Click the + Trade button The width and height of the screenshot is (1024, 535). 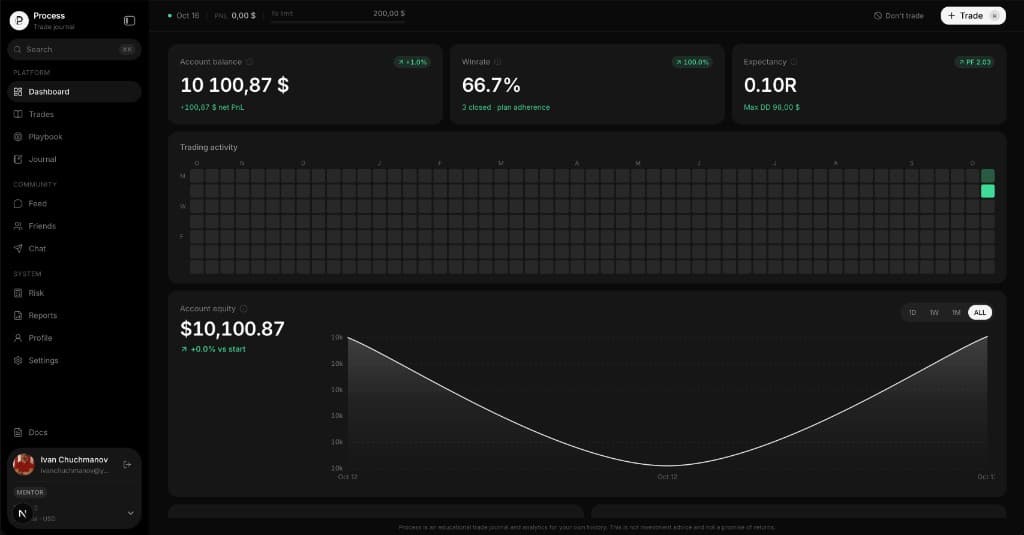point(972,16)
